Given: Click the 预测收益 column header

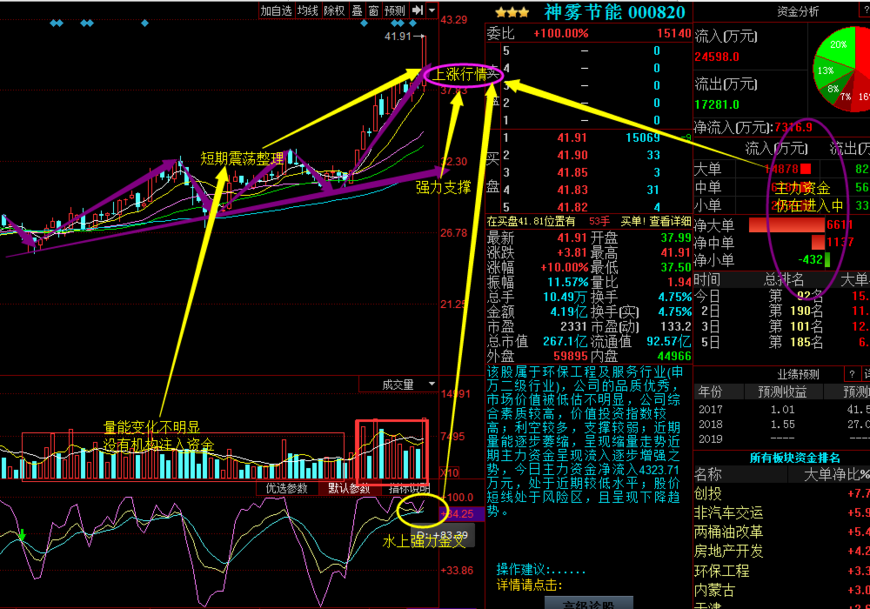Looking at the screenshot, I should point(782,392).
